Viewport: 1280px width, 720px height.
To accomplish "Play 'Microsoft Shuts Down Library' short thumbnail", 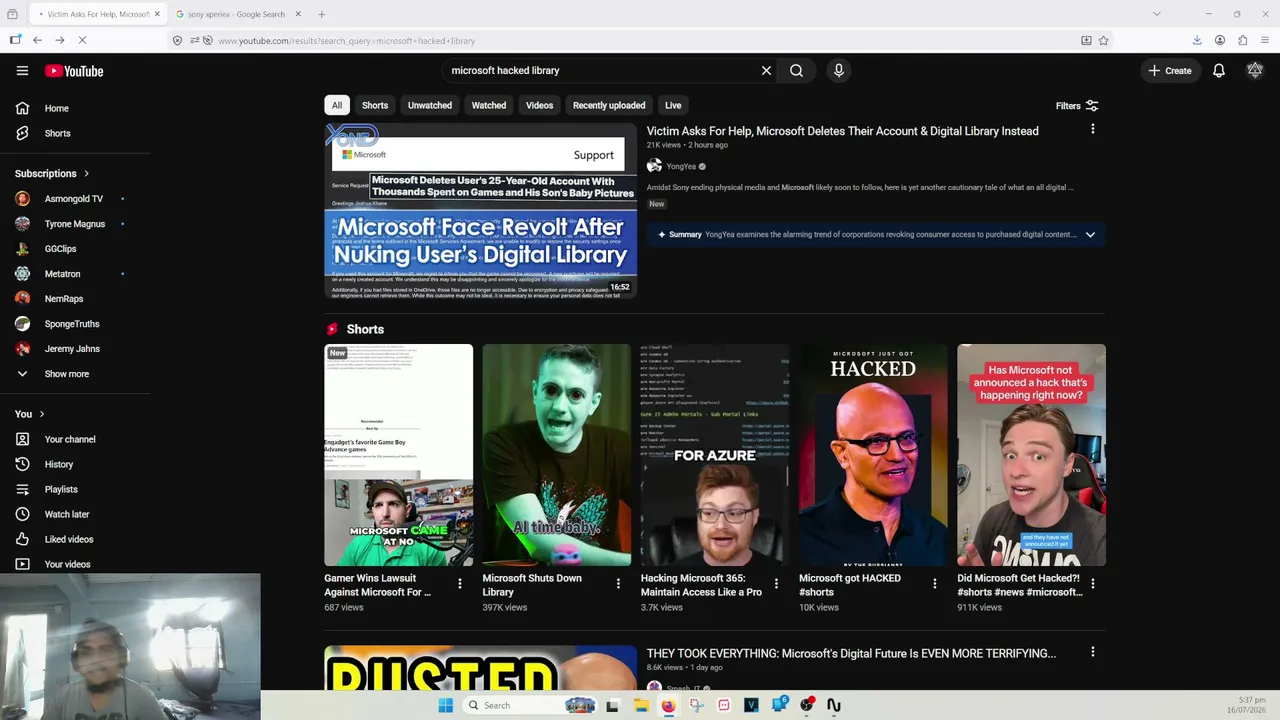I will pyautogui.click(x=557, y=455).
